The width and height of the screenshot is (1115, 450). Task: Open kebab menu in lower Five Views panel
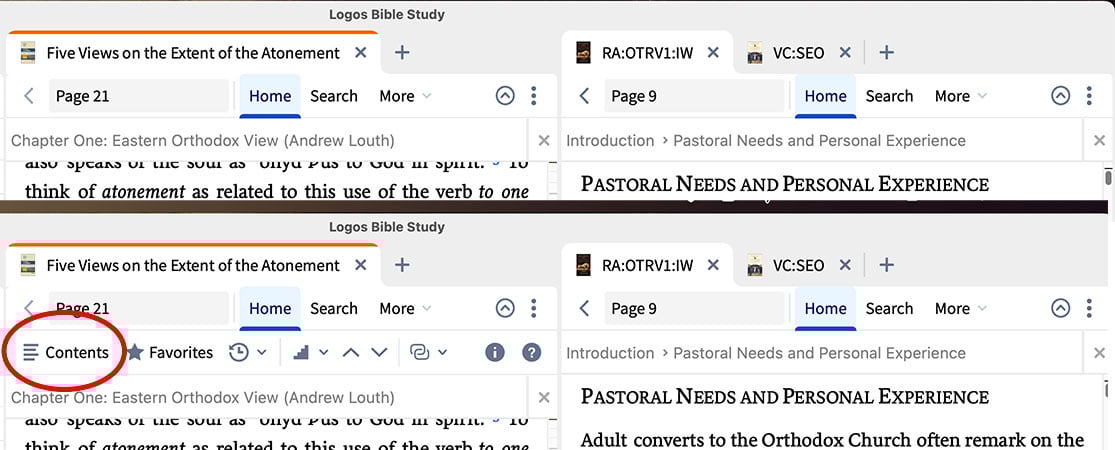534,309
